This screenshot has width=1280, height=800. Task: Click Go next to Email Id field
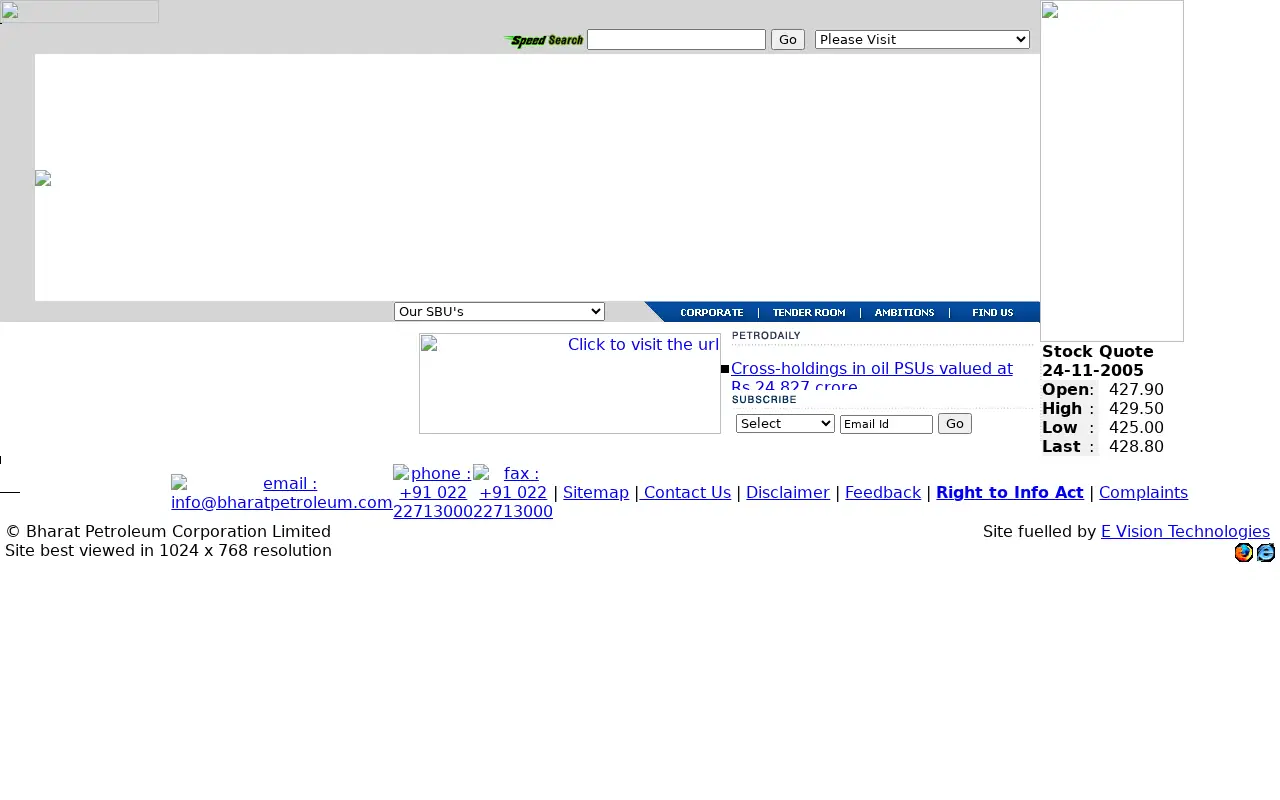[955, 424]
